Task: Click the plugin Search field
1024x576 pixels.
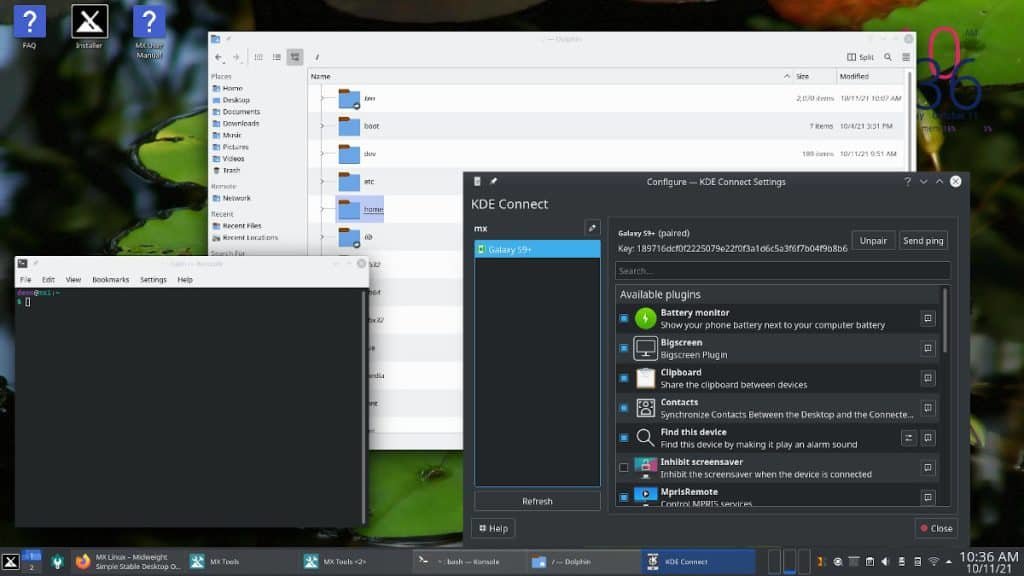Action: click(782, 270)
